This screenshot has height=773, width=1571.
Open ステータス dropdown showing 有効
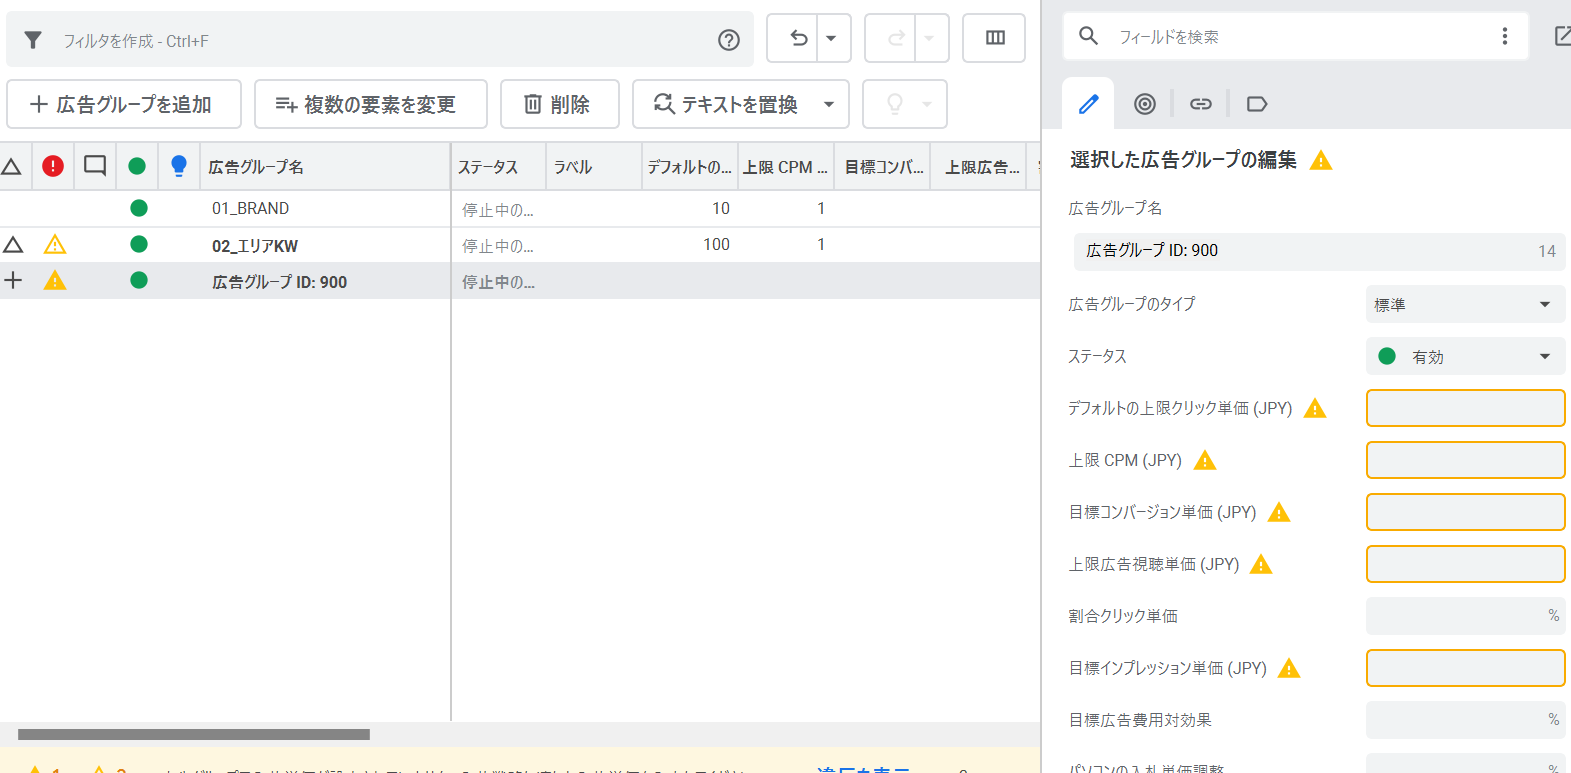(x=1465, y=356)
